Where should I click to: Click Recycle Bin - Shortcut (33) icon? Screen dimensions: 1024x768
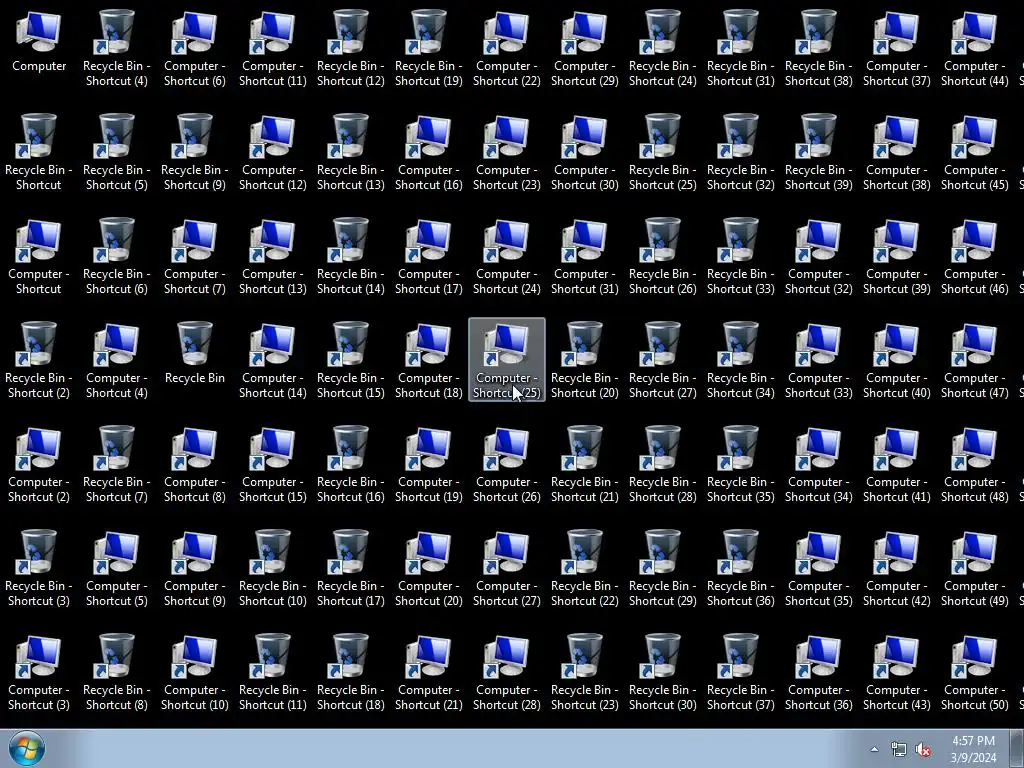(x=741, y=255)
